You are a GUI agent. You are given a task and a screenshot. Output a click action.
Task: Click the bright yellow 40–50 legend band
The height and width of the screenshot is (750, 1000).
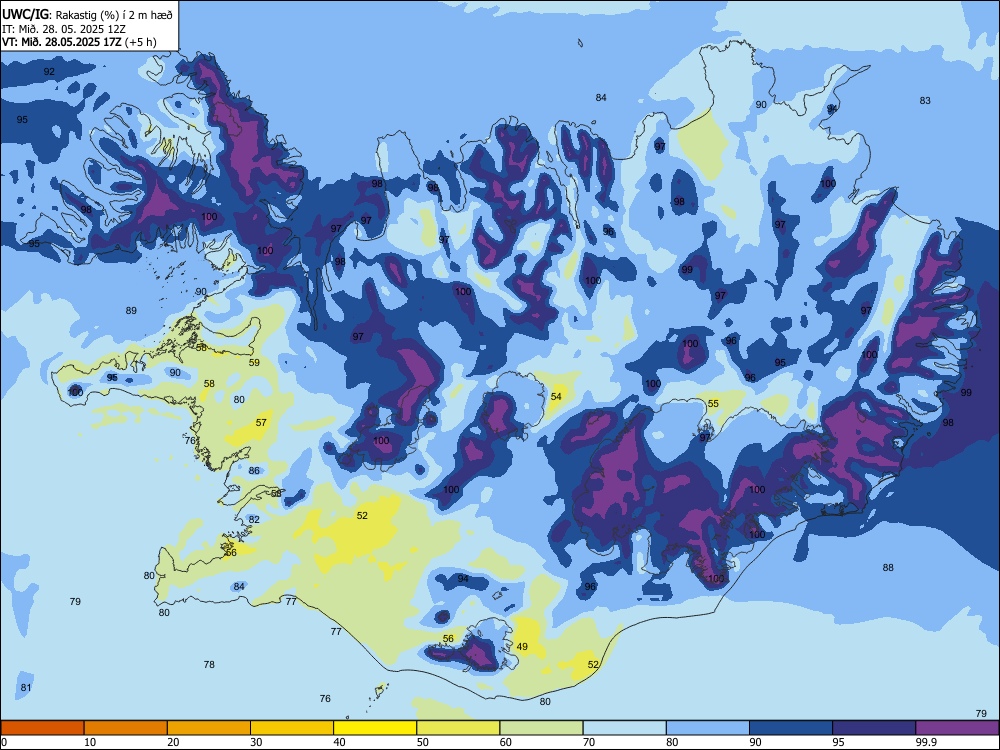point(375,728)
